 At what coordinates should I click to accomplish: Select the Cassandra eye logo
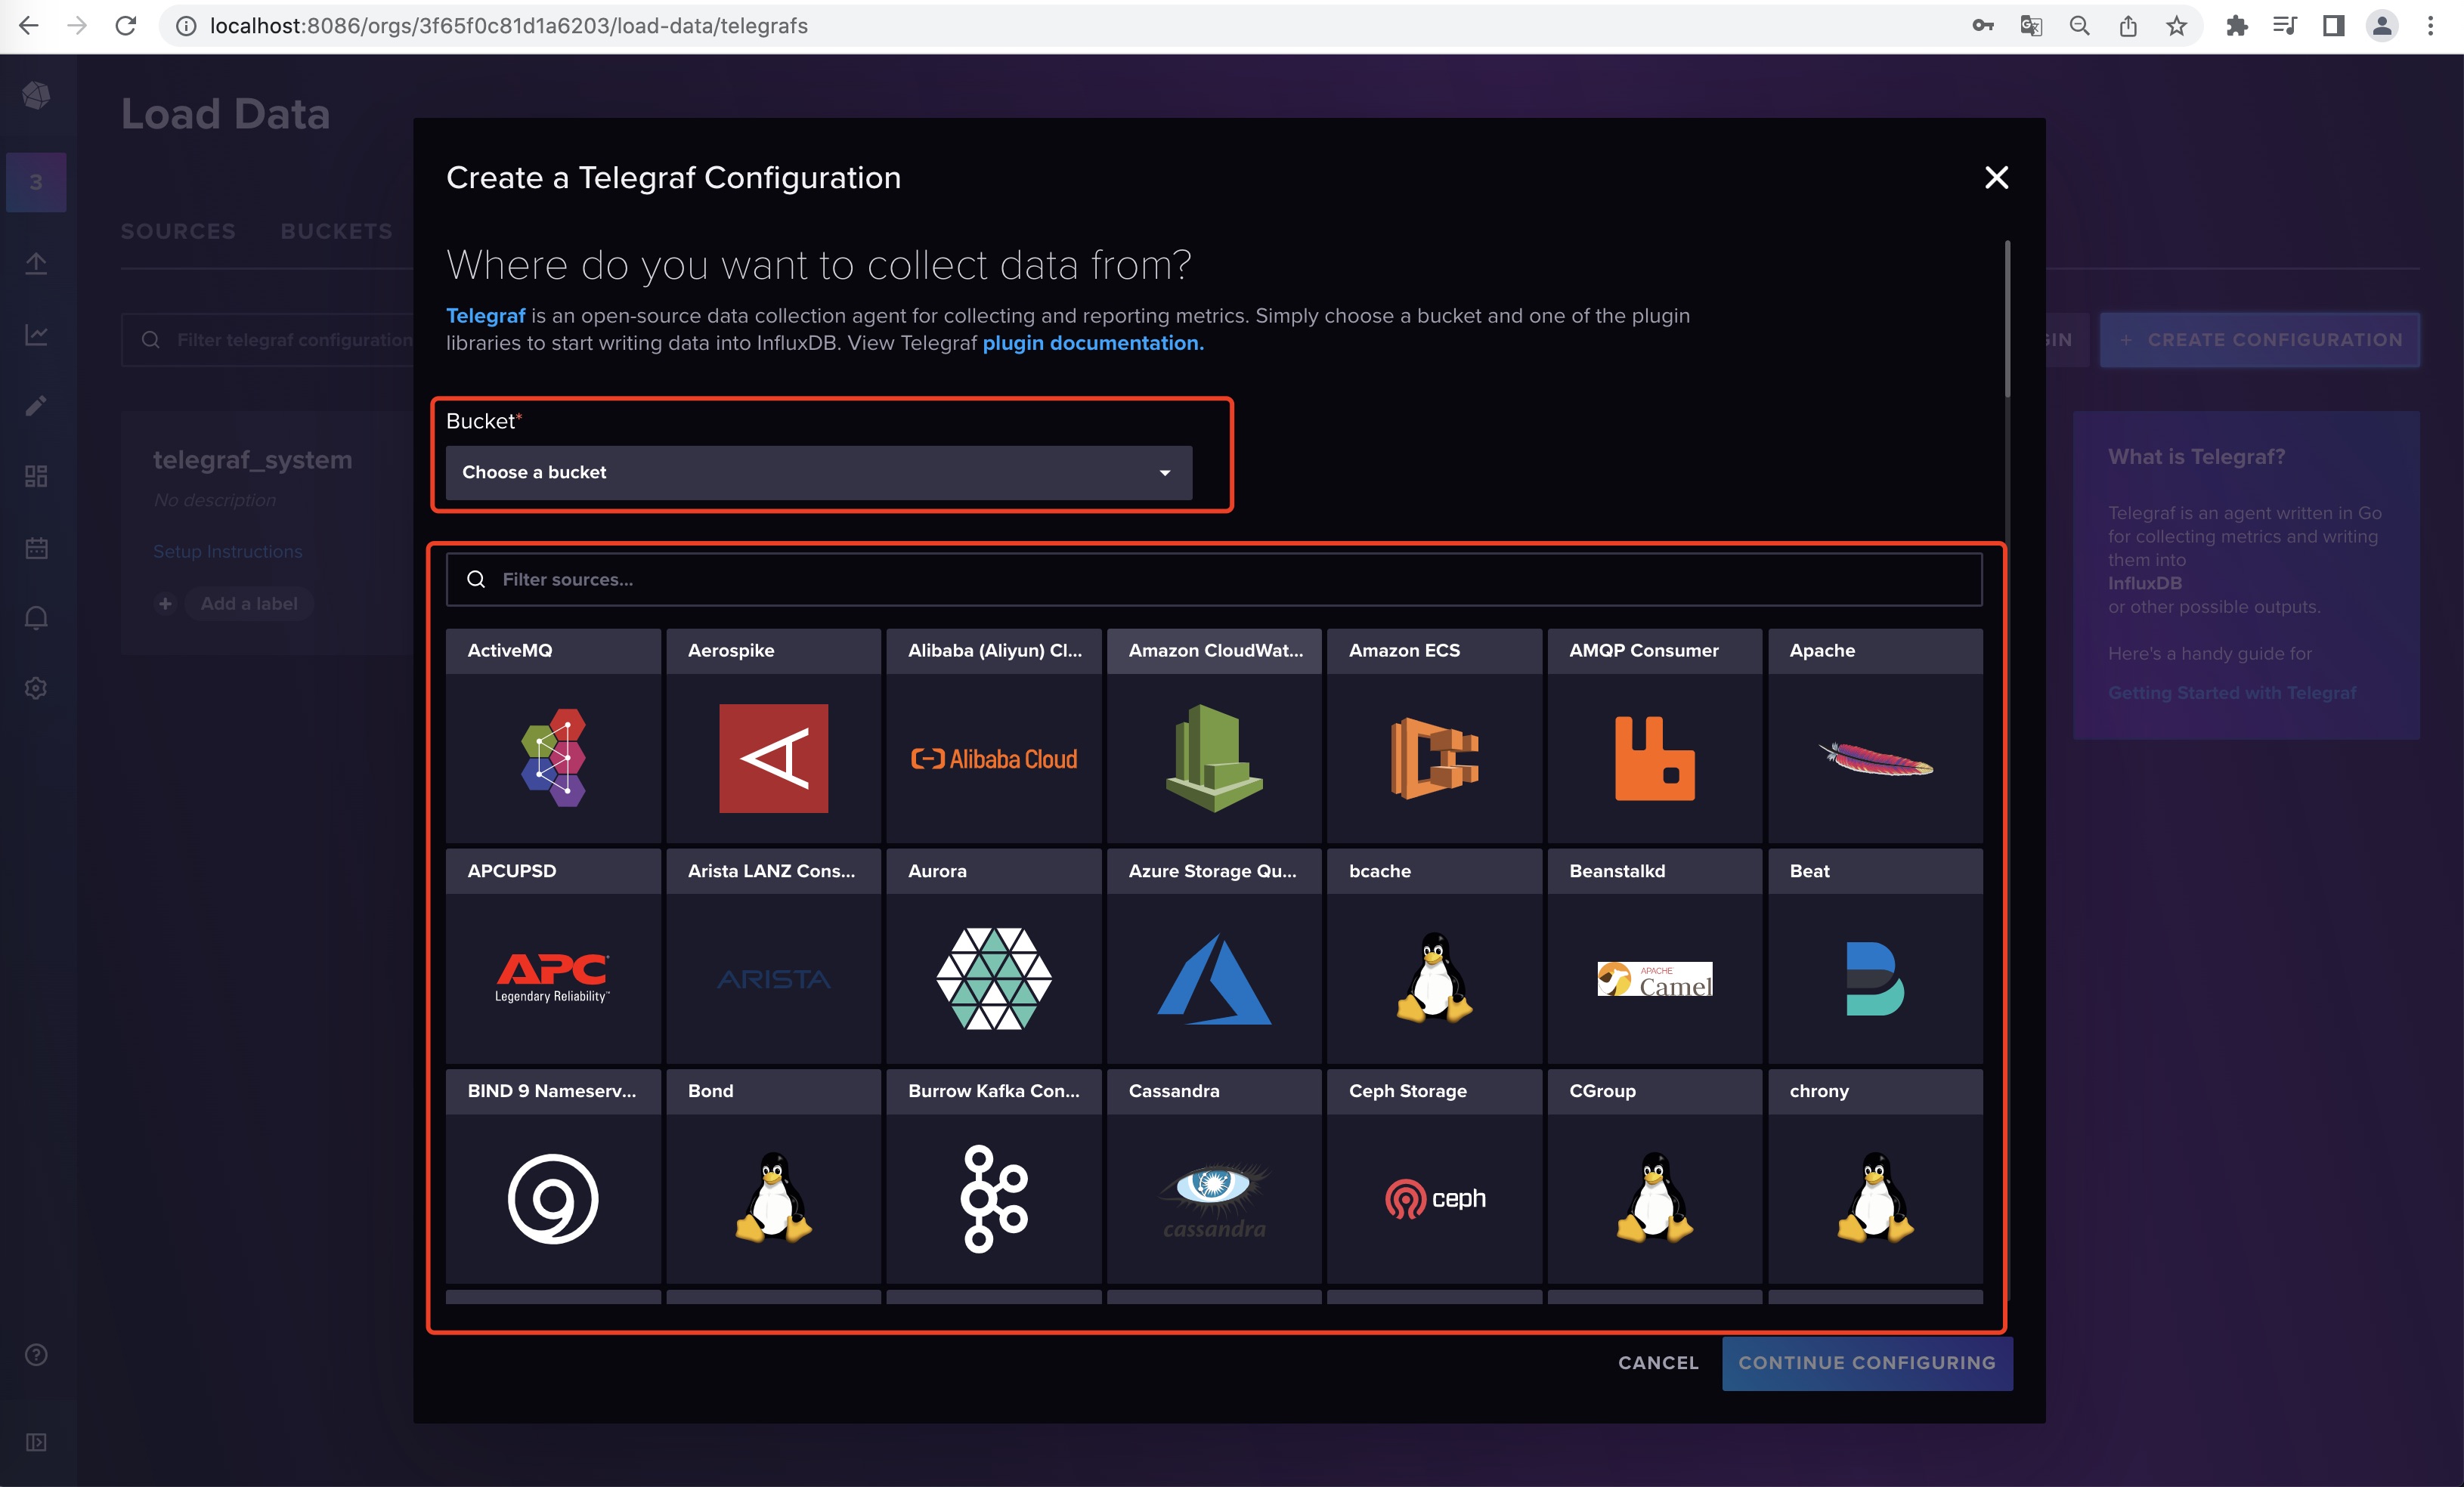[1214, 1199]
